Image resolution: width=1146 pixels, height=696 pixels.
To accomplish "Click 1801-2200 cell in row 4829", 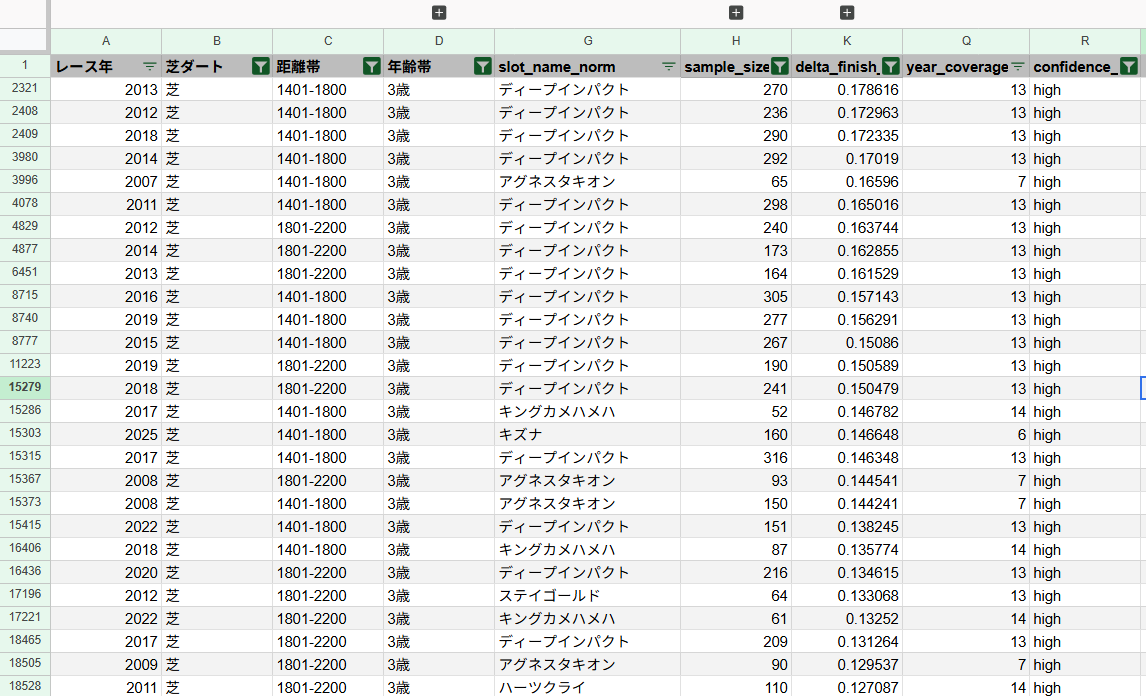I will click(x=328, y=227).
